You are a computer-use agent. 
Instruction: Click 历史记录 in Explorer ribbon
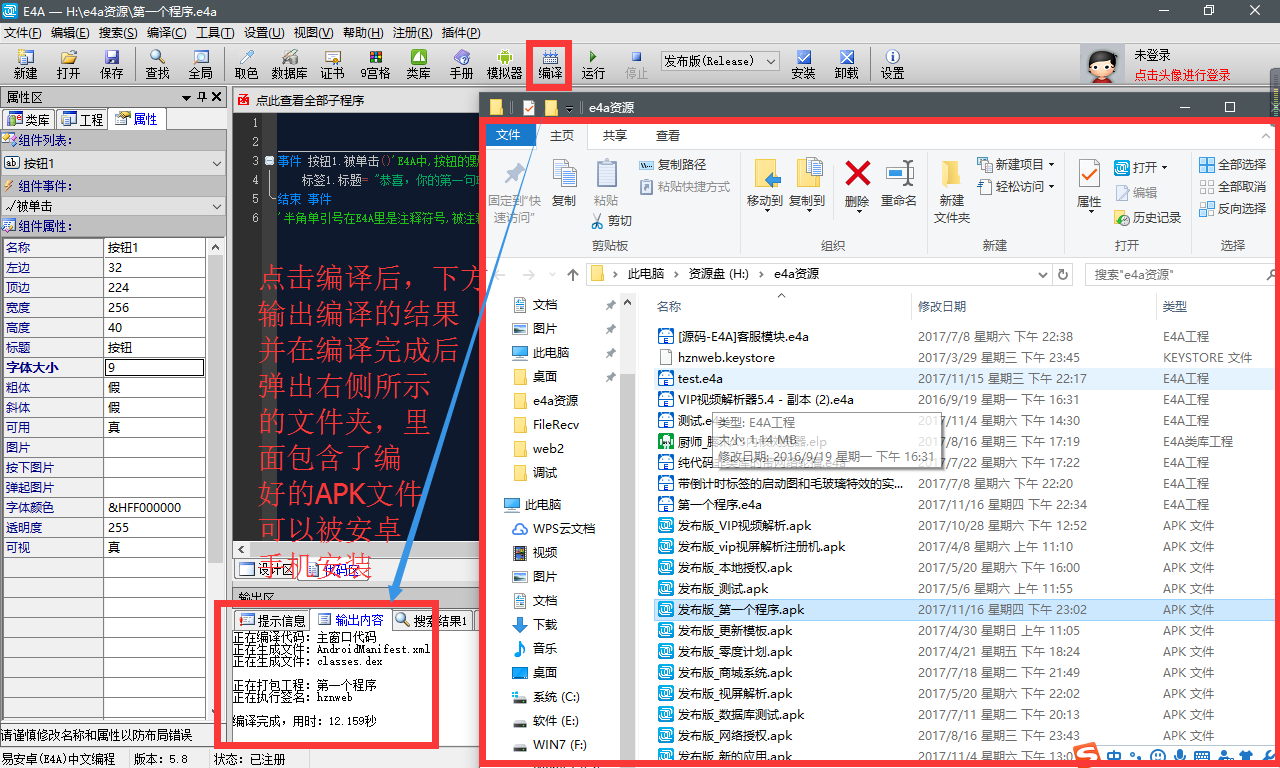[1148, 217]
